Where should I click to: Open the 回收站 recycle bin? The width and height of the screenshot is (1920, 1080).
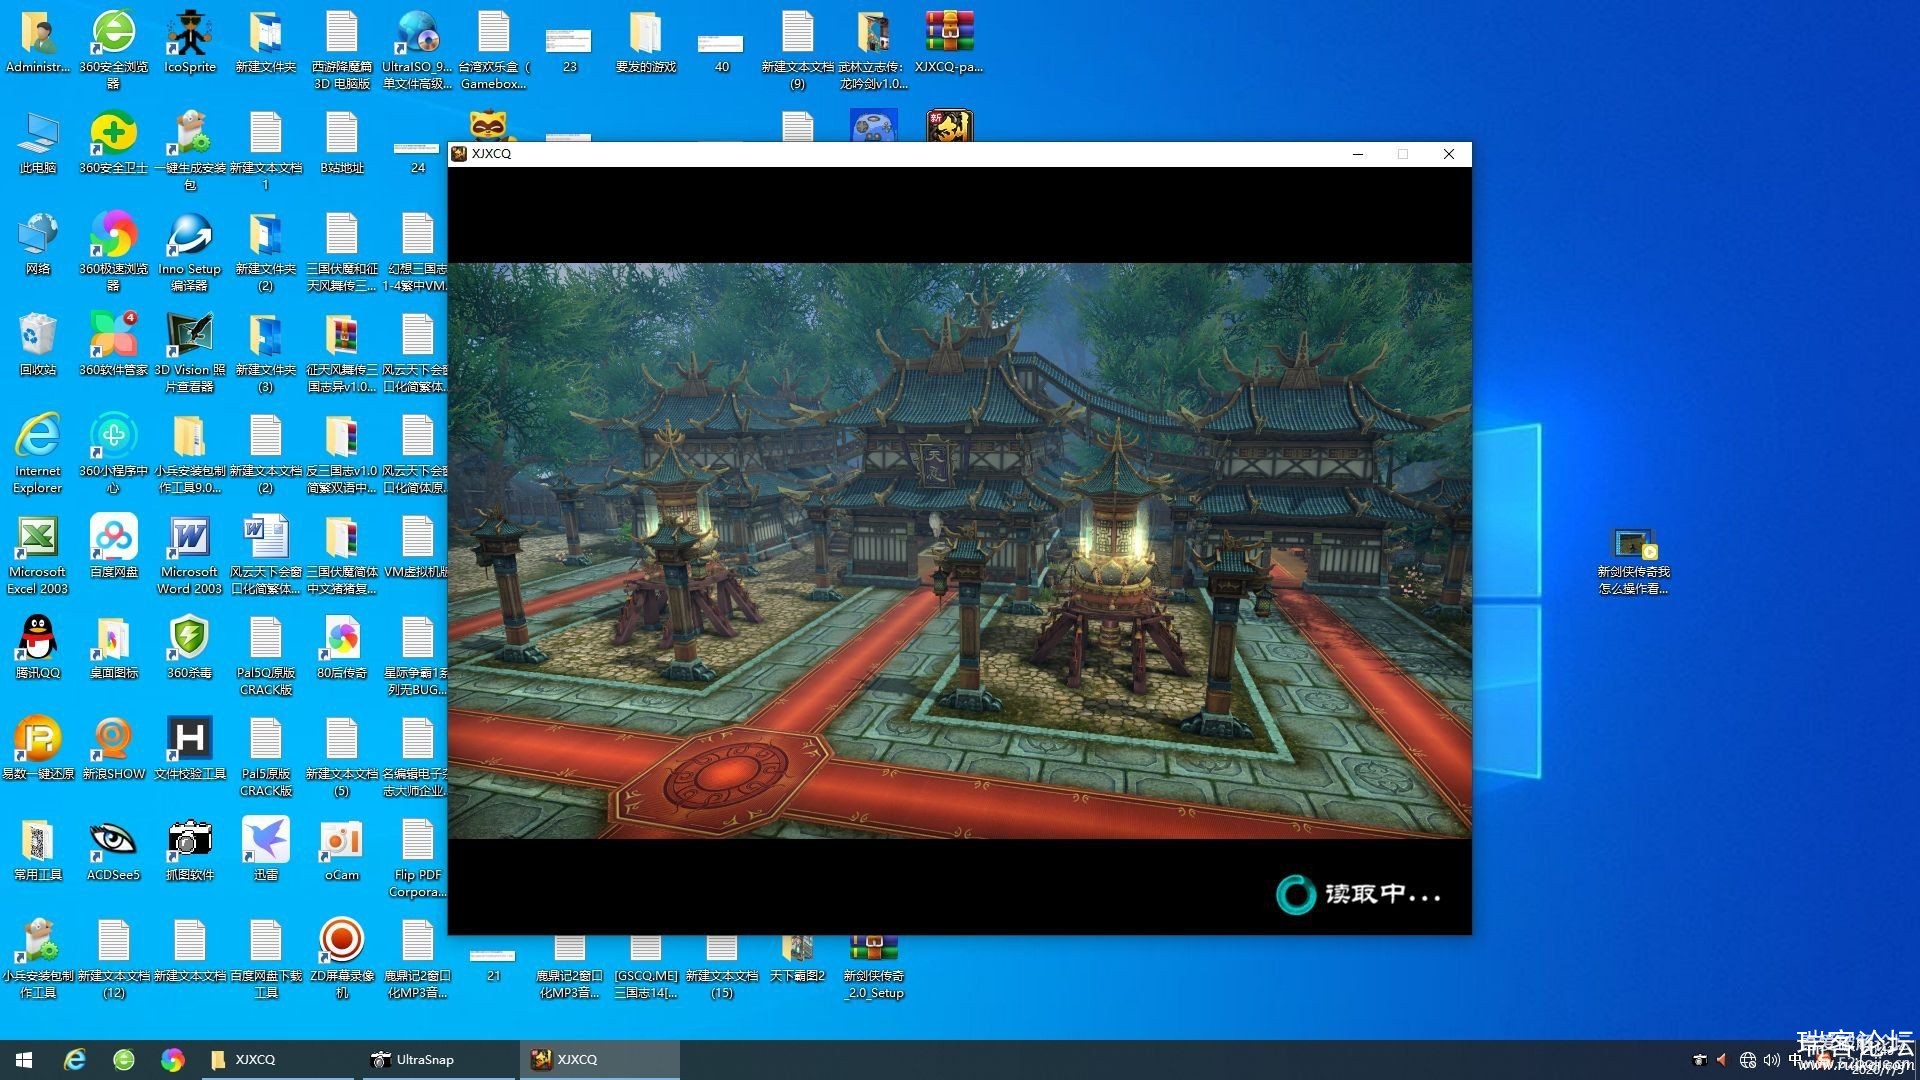[38, 345]
